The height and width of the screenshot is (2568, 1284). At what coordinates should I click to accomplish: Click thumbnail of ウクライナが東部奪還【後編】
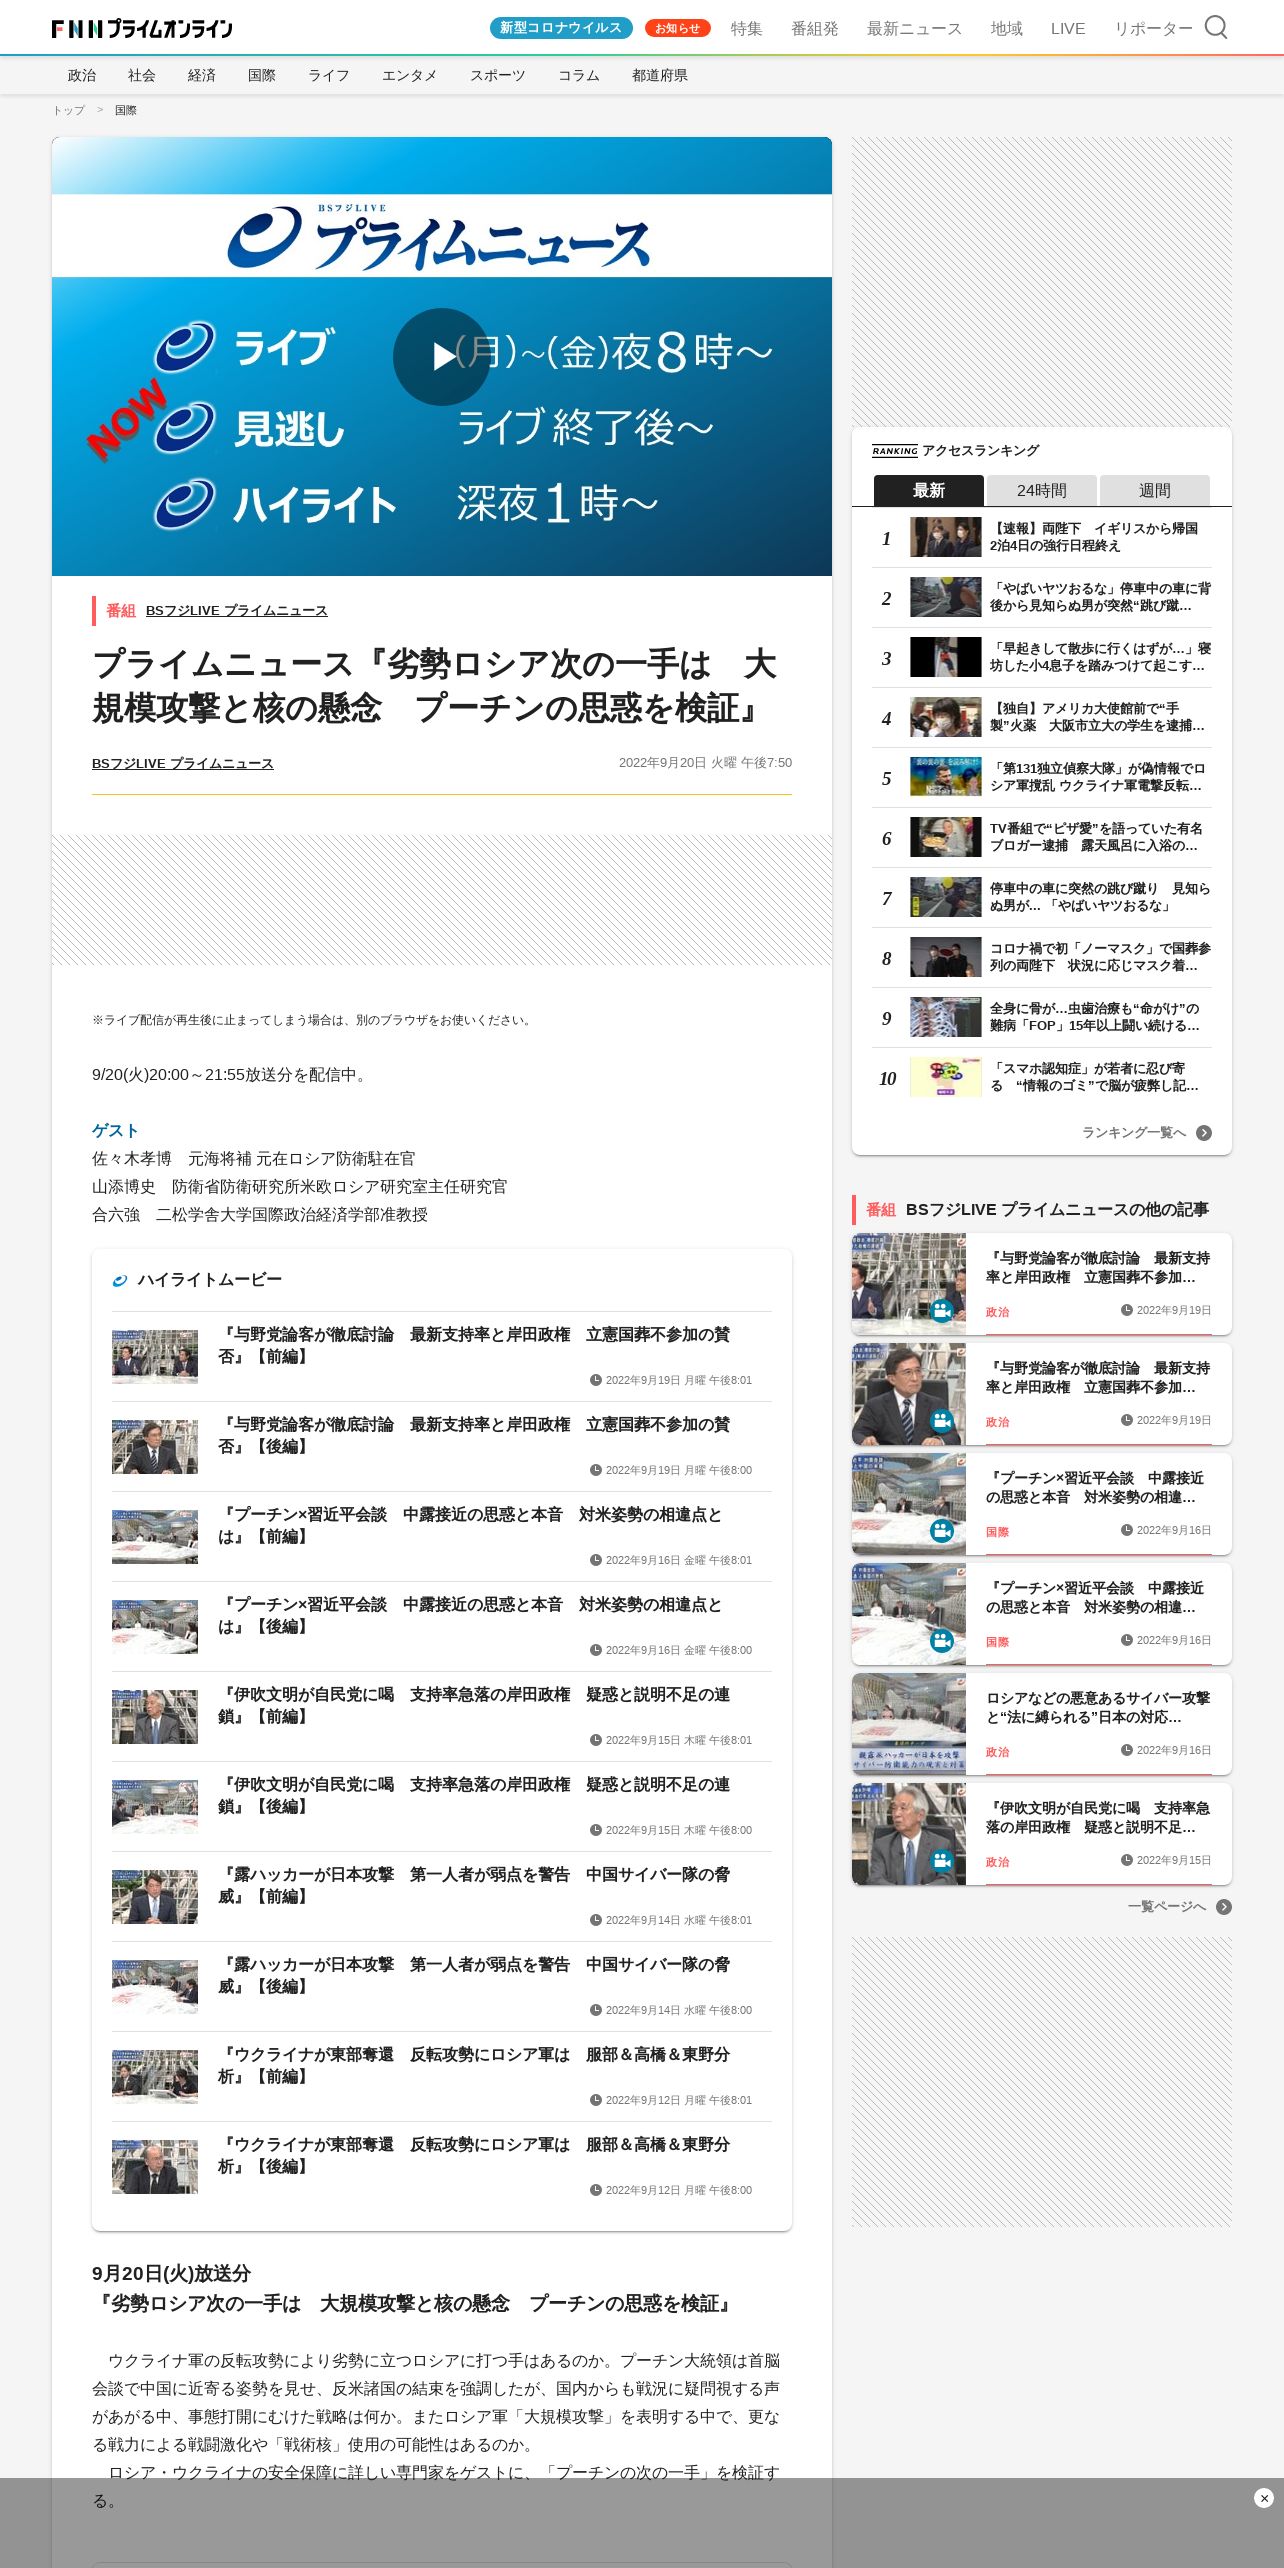click(x=155, y=2167)
